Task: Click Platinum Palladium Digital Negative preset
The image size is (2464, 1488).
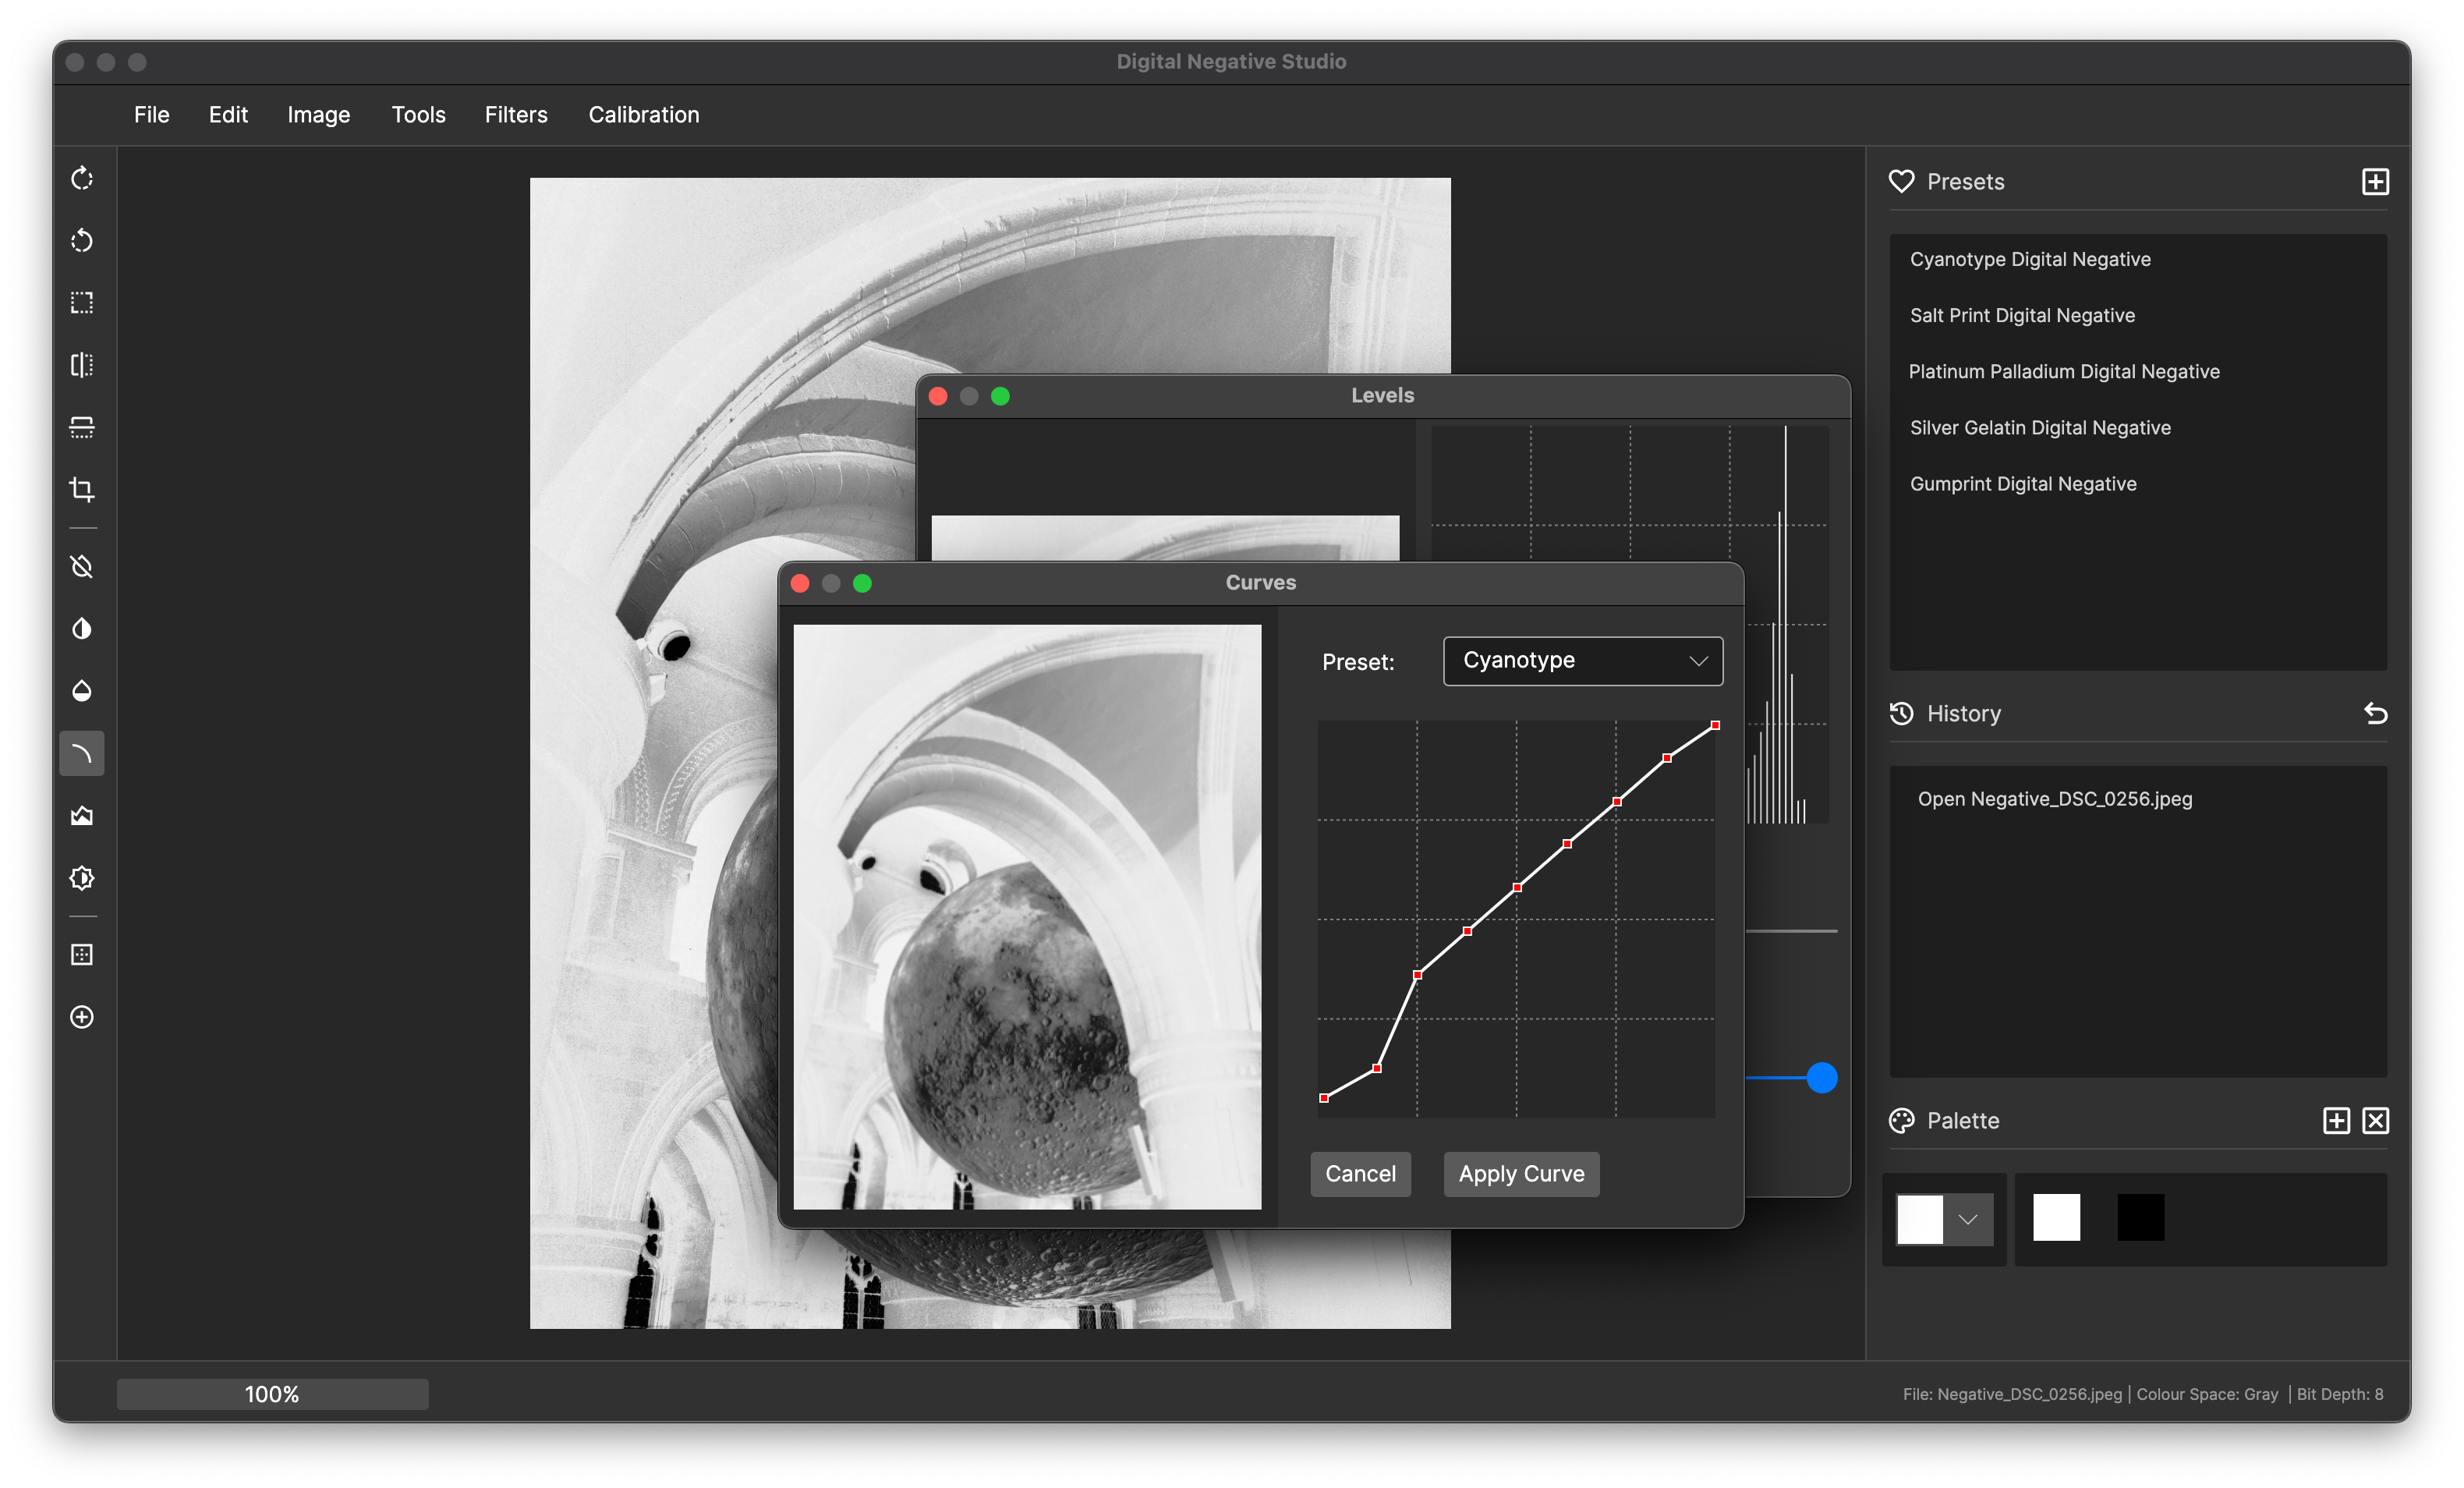Action: (2065, 370)
